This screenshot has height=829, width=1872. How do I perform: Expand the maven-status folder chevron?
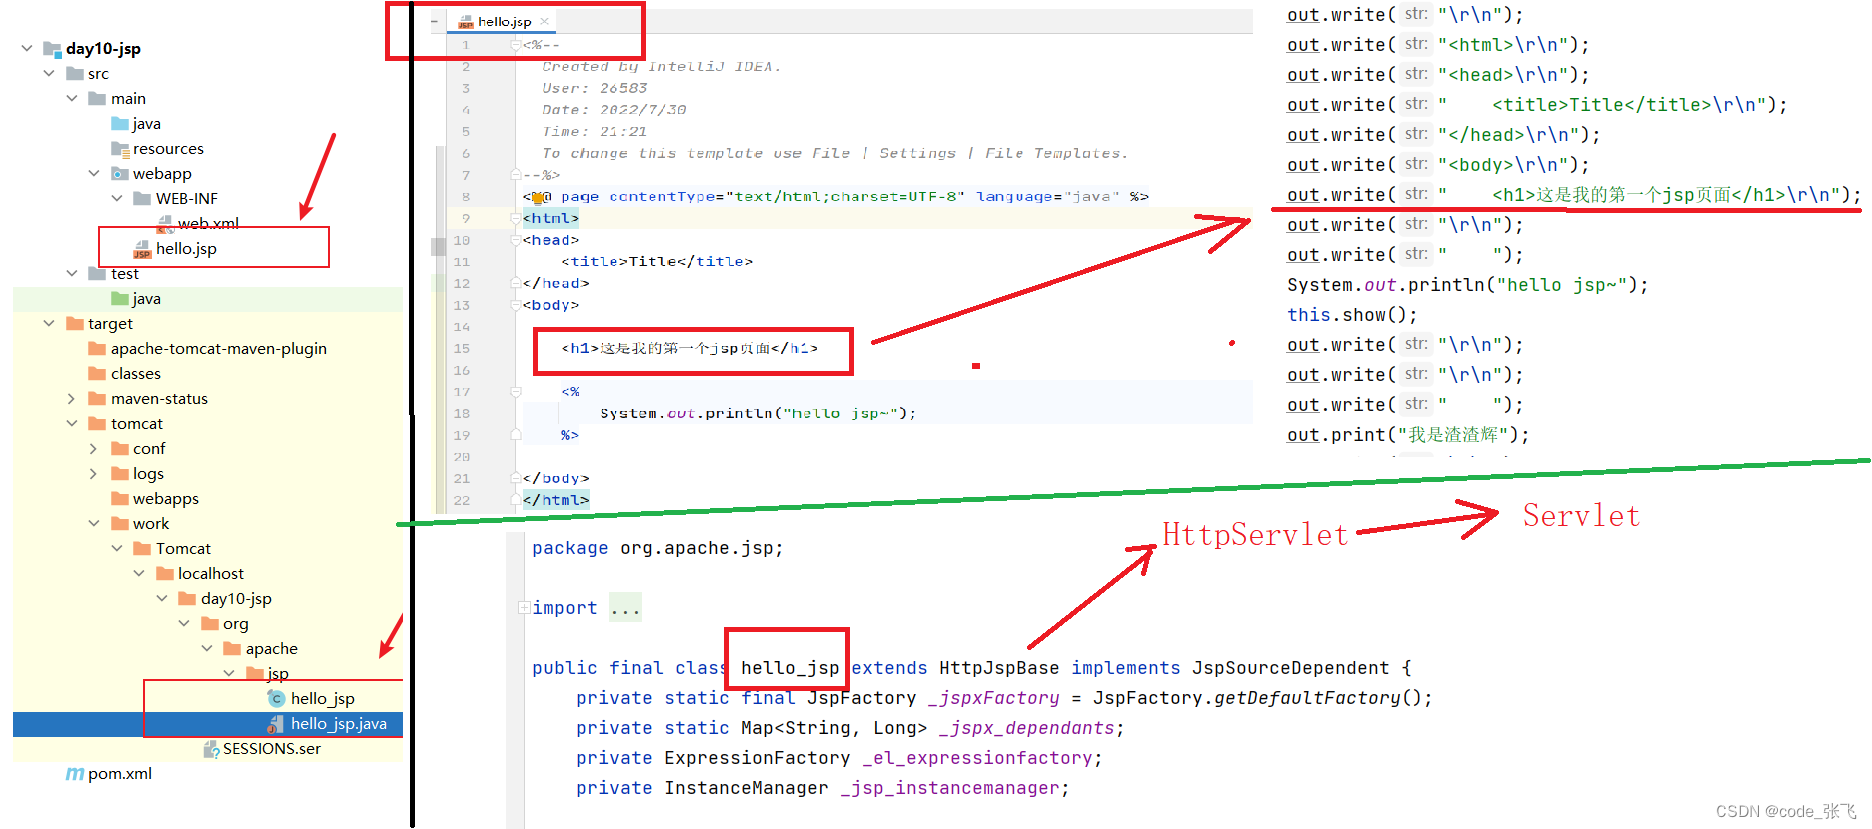pos(72,399)
